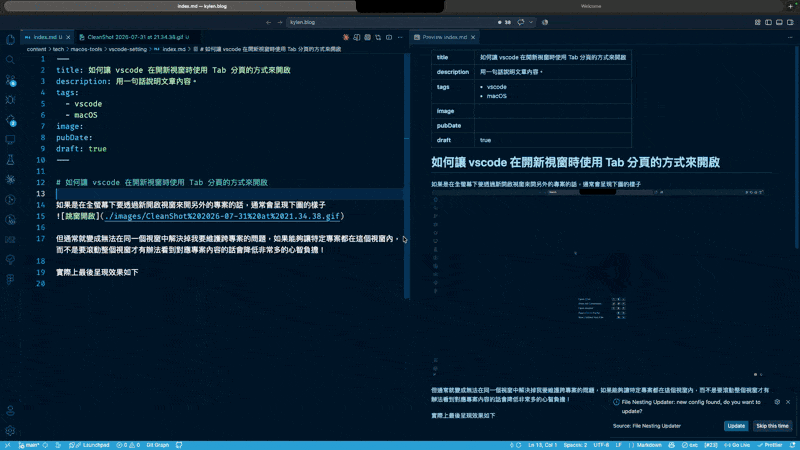Click the 'title:' frontmatter line in the editor
Viewport: 800px width, 450px height.
tap(173, 70)
